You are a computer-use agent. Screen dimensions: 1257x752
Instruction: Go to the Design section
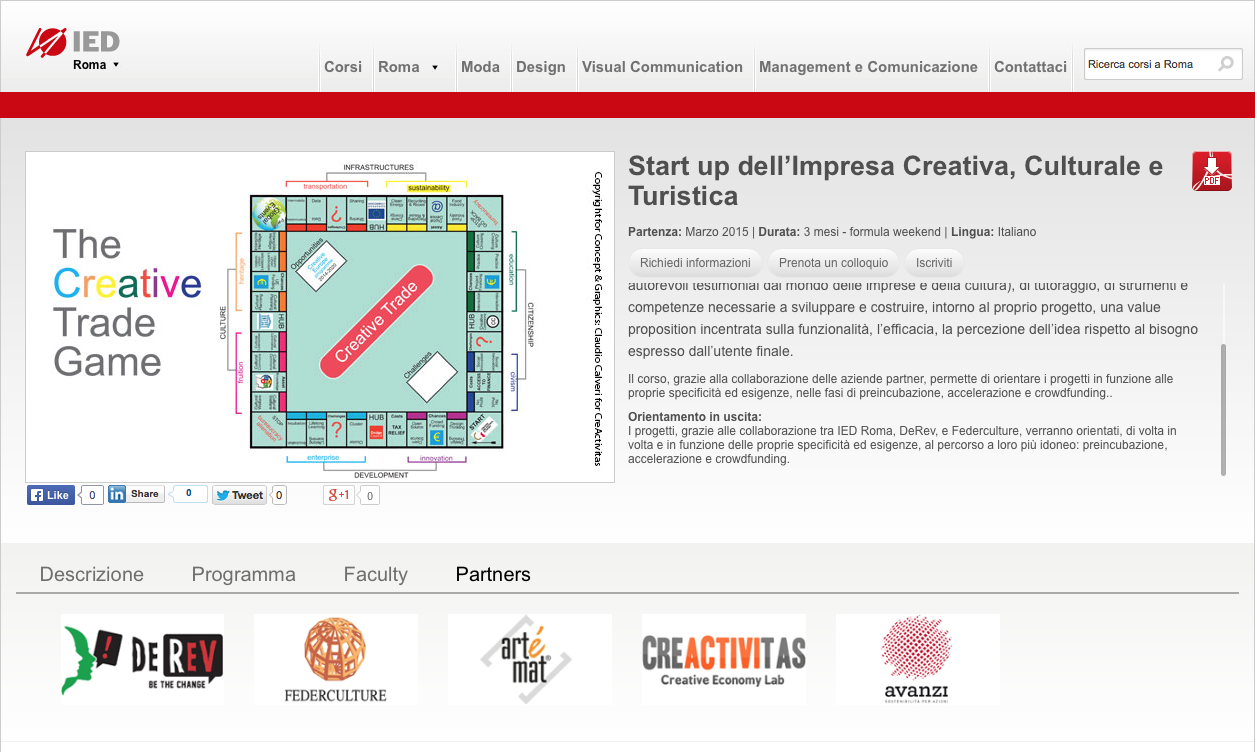(541, 67)
